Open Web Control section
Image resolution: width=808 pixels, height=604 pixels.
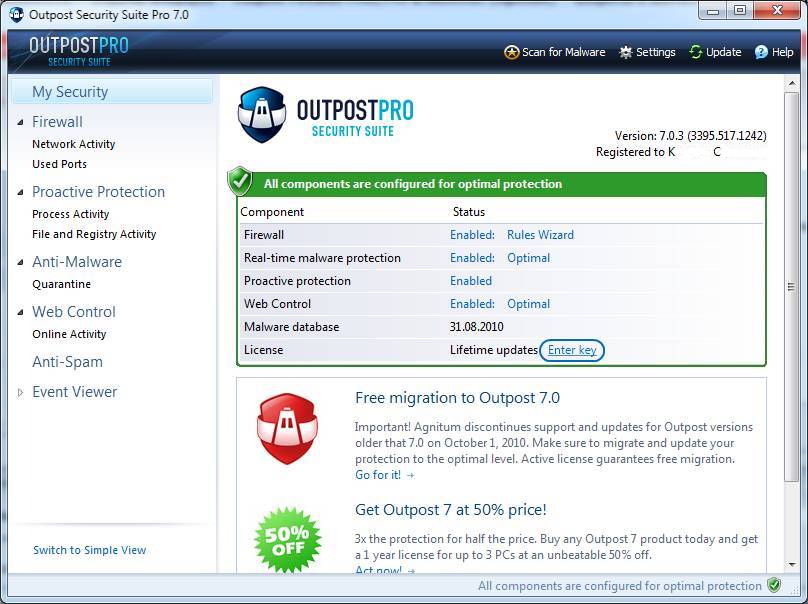point(74,312)
